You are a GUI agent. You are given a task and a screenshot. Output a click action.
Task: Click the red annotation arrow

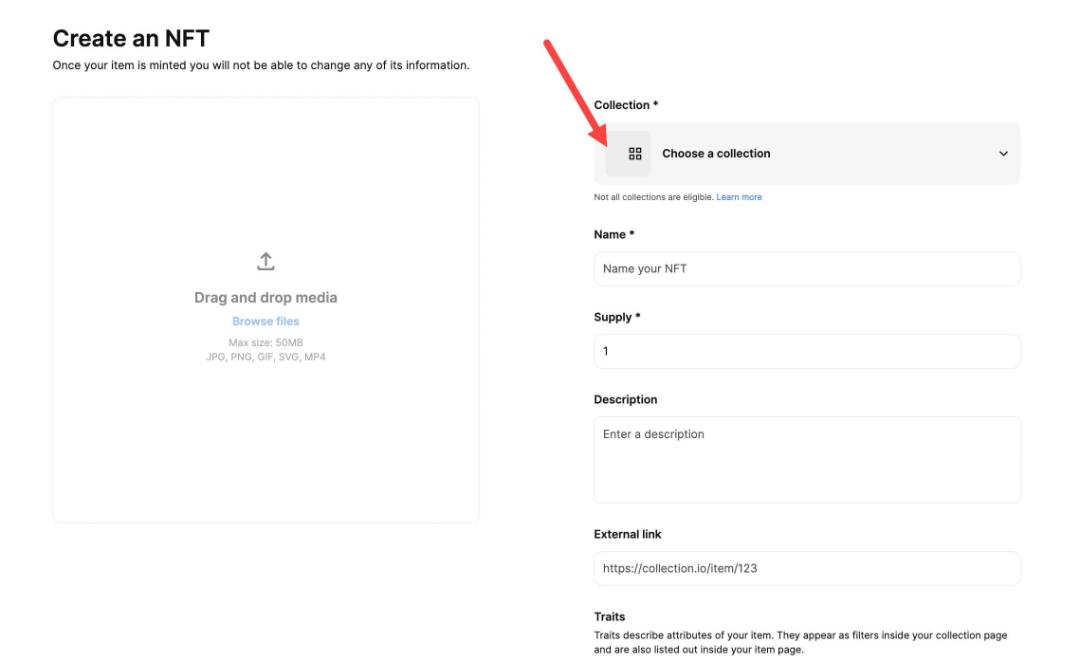tap(575, 92)
